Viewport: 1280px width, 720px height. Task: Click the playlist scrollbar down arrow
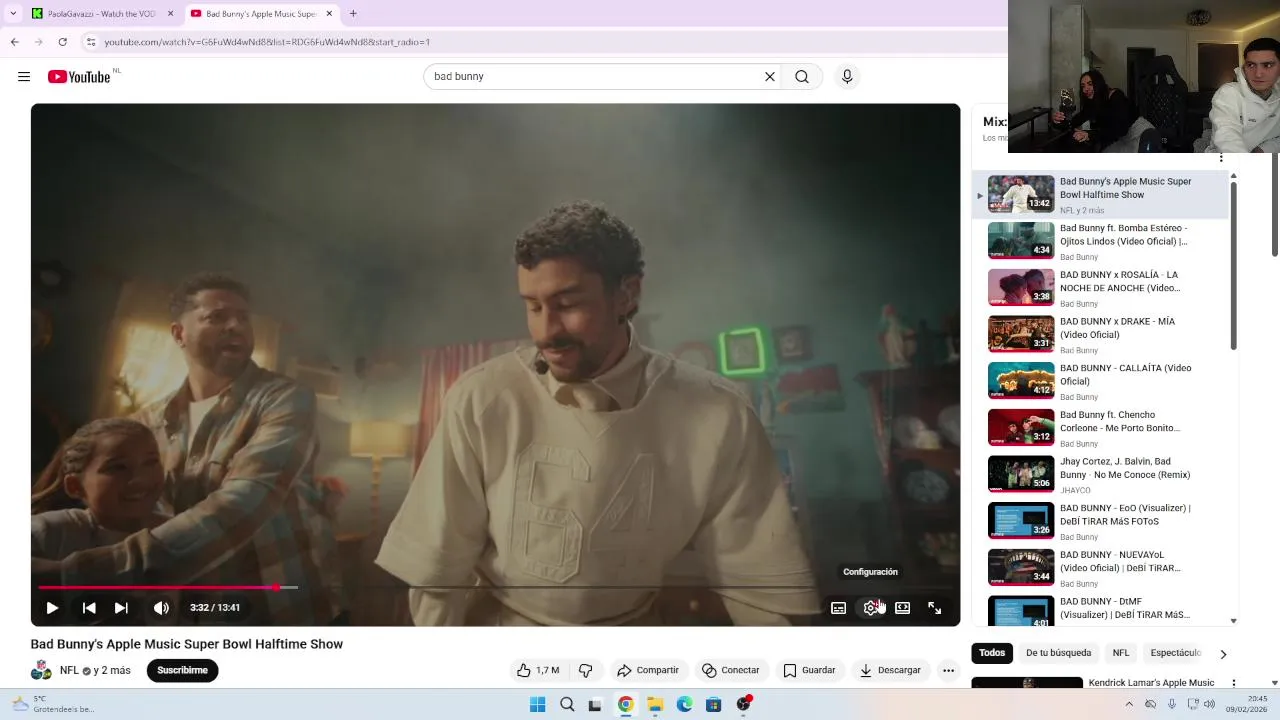(1233, 621)
